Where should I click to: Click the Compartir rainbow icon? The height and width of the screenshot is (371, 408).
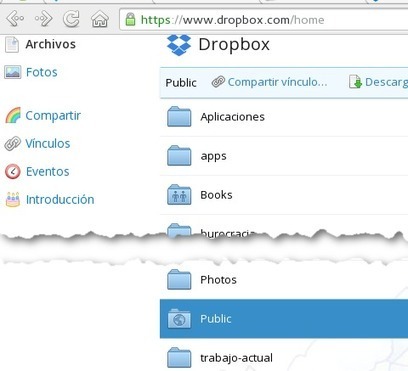pos(13,115)
